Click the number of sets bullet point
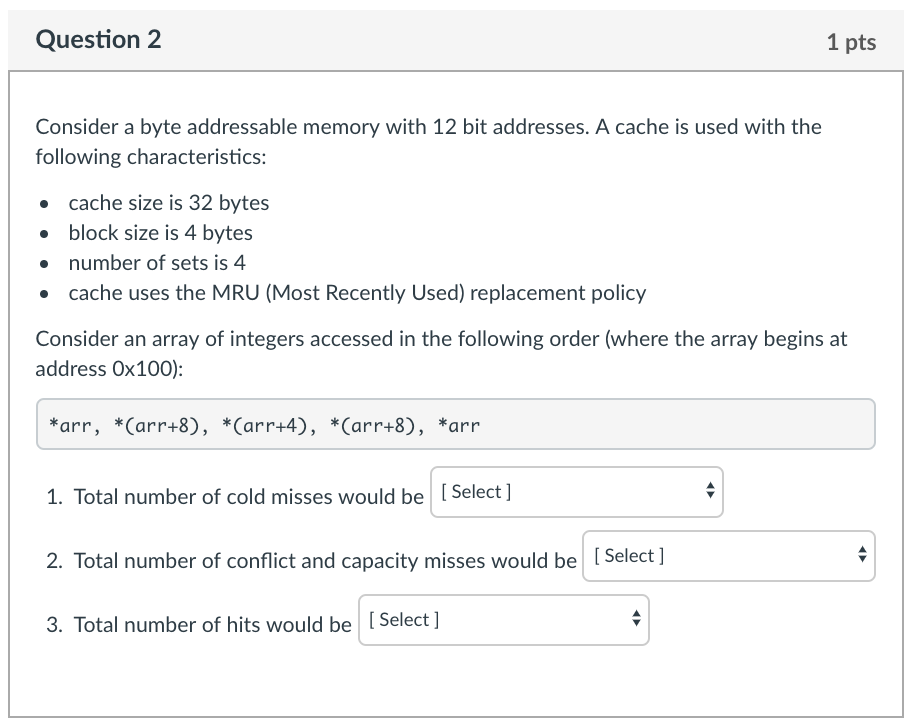This screenshot has height=728, width=916. 156,263
